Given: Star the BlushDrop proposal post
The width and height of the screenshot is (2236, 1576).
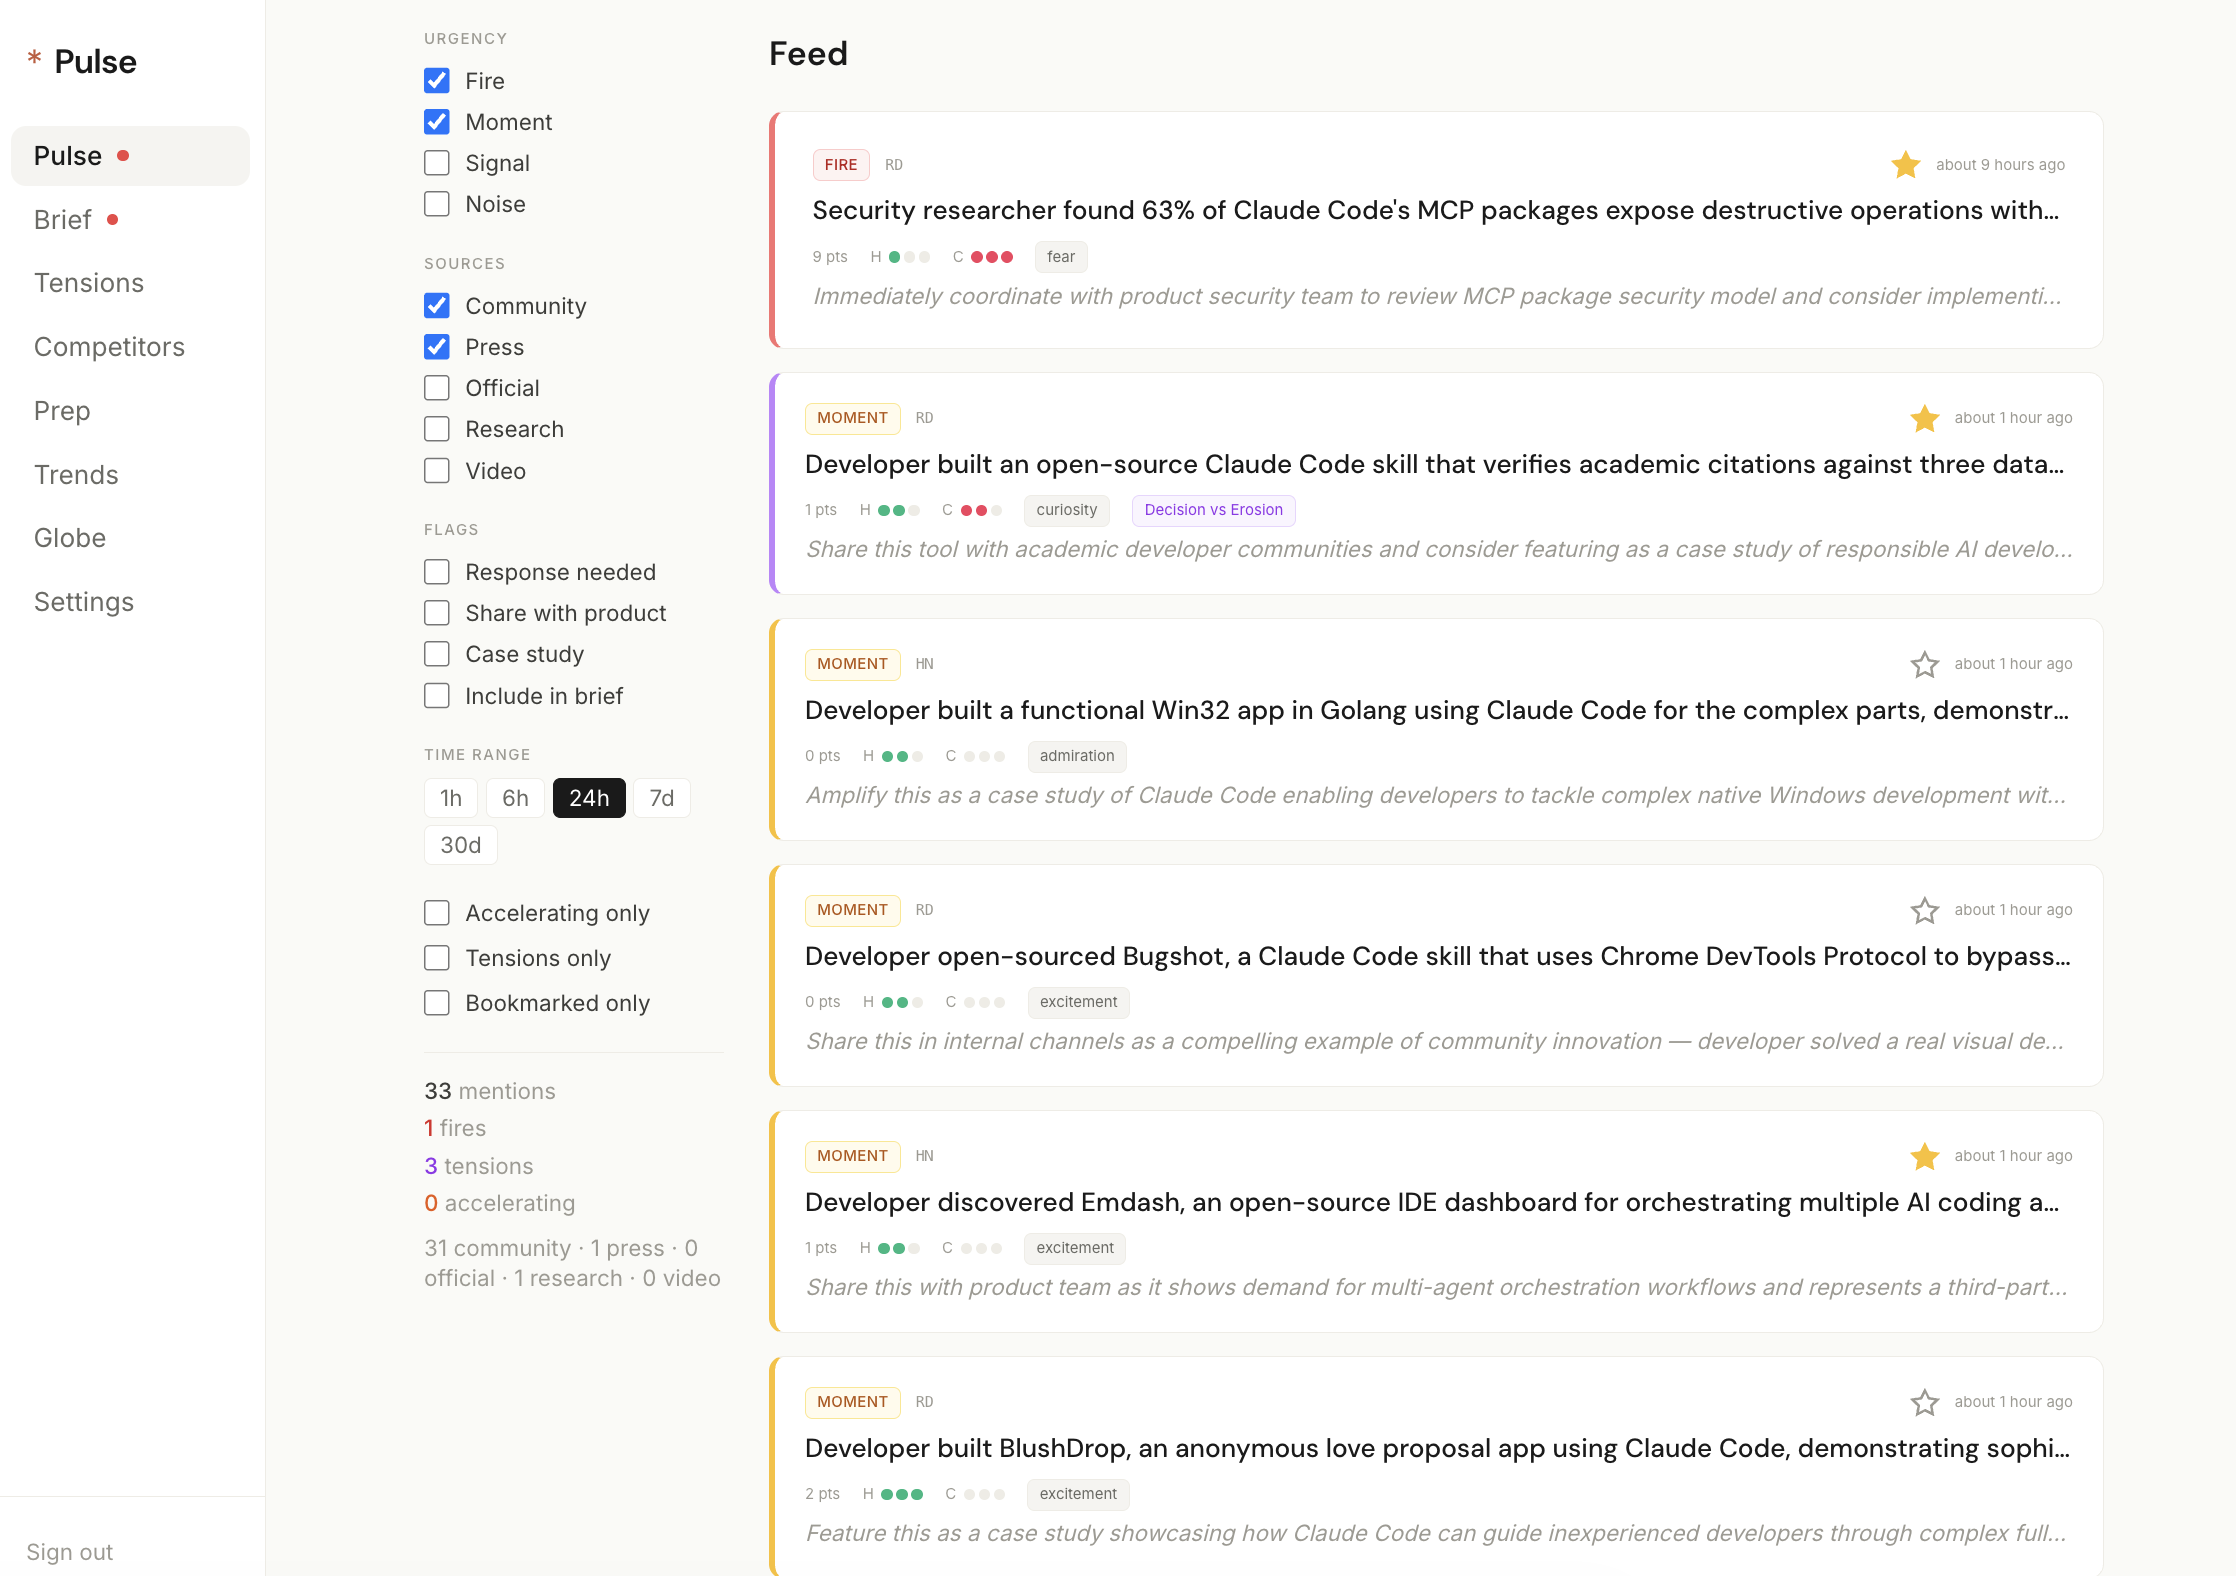Looking at the screenshot, I should pyautogui.click(x=1925, y=1402).
